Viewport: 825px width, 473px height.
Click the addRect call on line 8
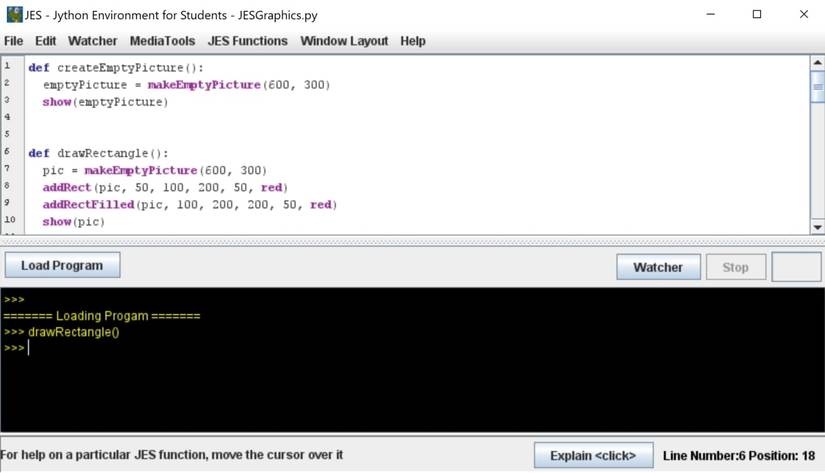pos(165,187)
